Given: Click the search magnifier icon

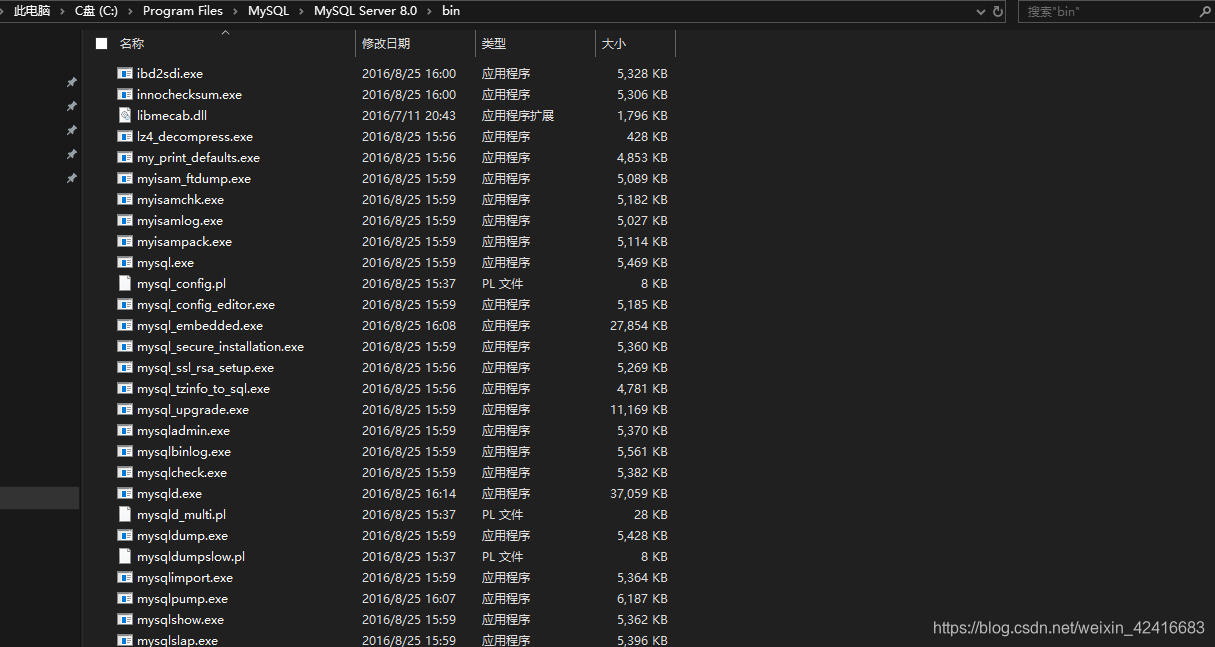Looking at the screenshot, I should 1204,11.
